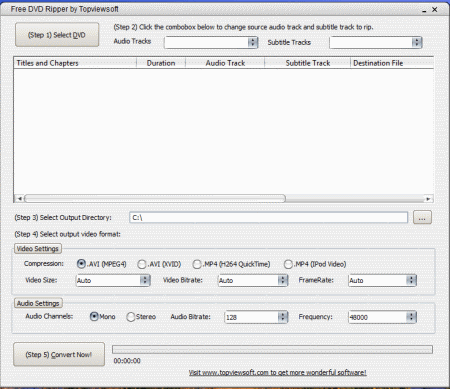
Task: Minimize the Free DVD Ripper window
Action: [424, 10]
